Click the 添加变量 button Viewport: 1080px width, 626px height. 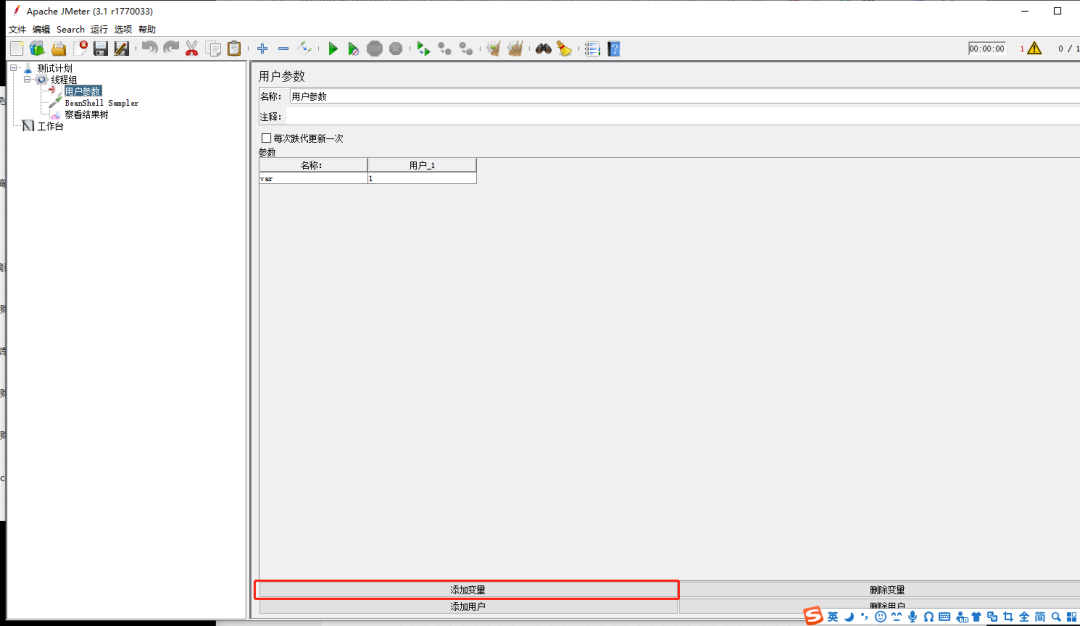pyautogui.click(x=468, y=590)
